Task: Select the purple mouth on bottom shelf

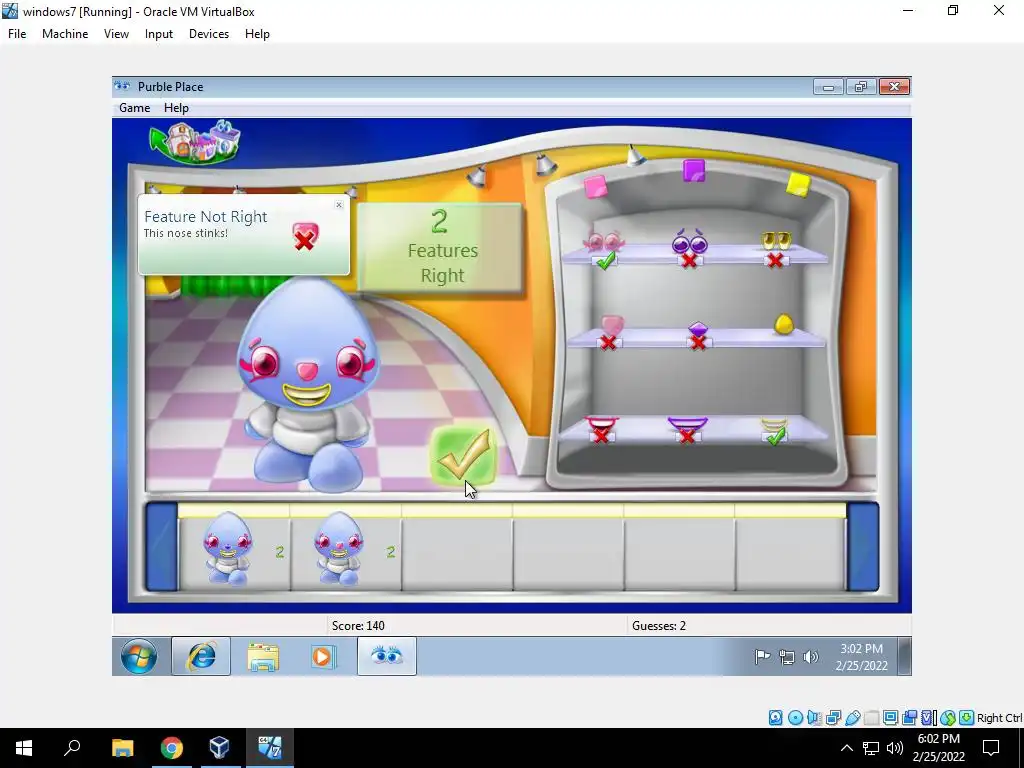Action: (687, 424)
